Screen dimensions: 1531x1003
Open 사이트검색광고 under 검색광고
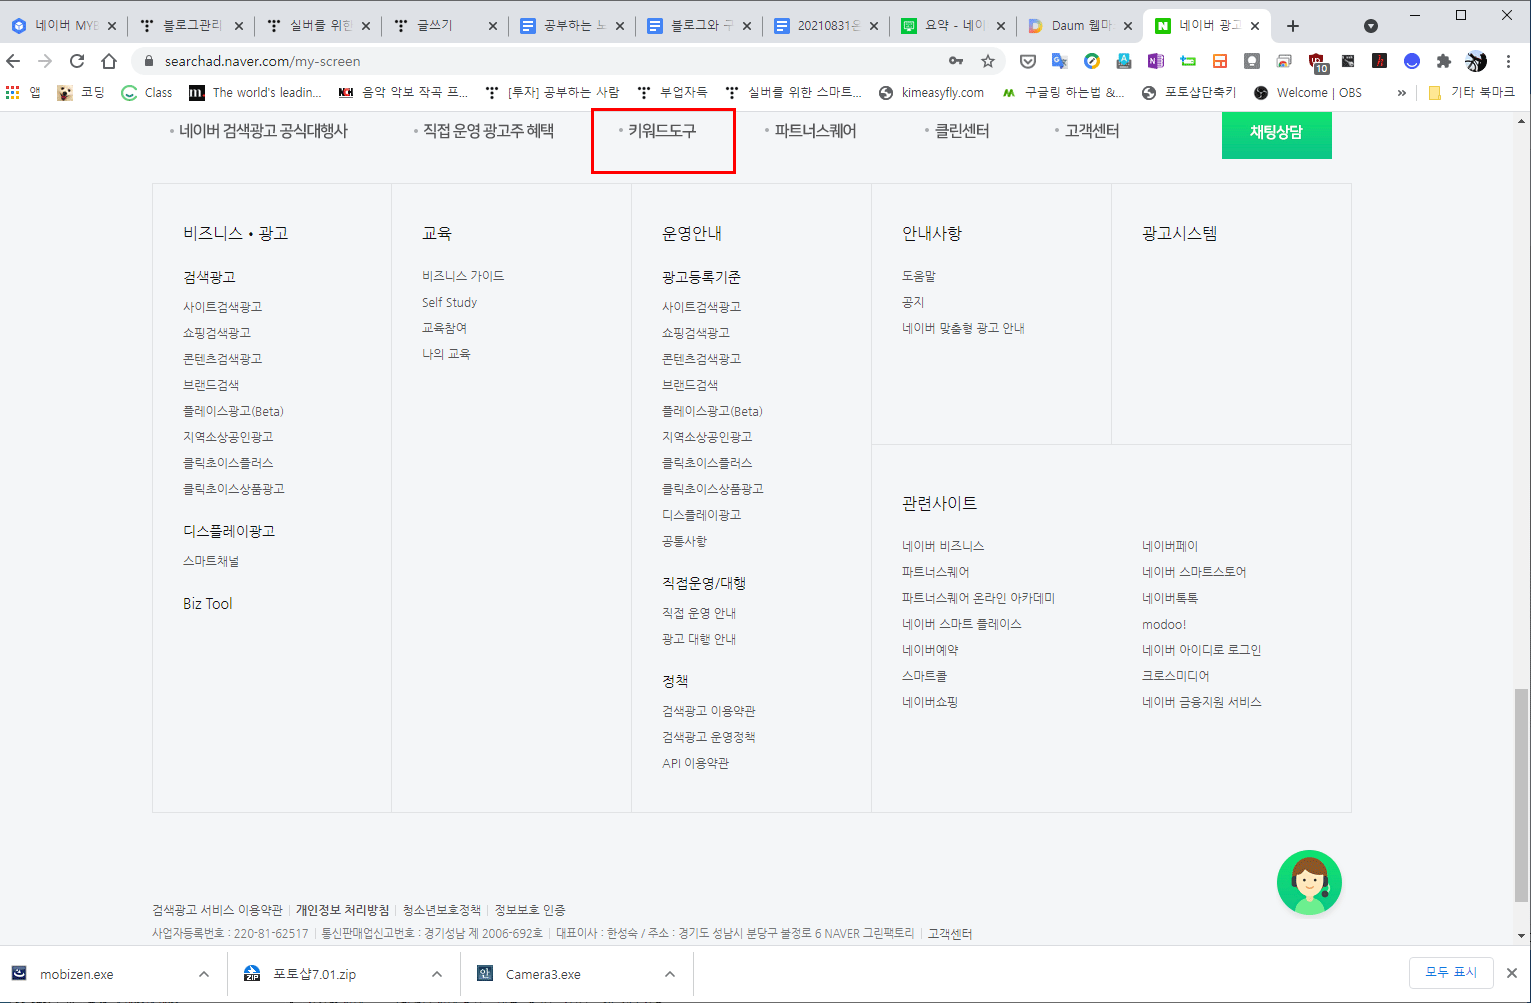pyautogui.click(x=222, y=307)
